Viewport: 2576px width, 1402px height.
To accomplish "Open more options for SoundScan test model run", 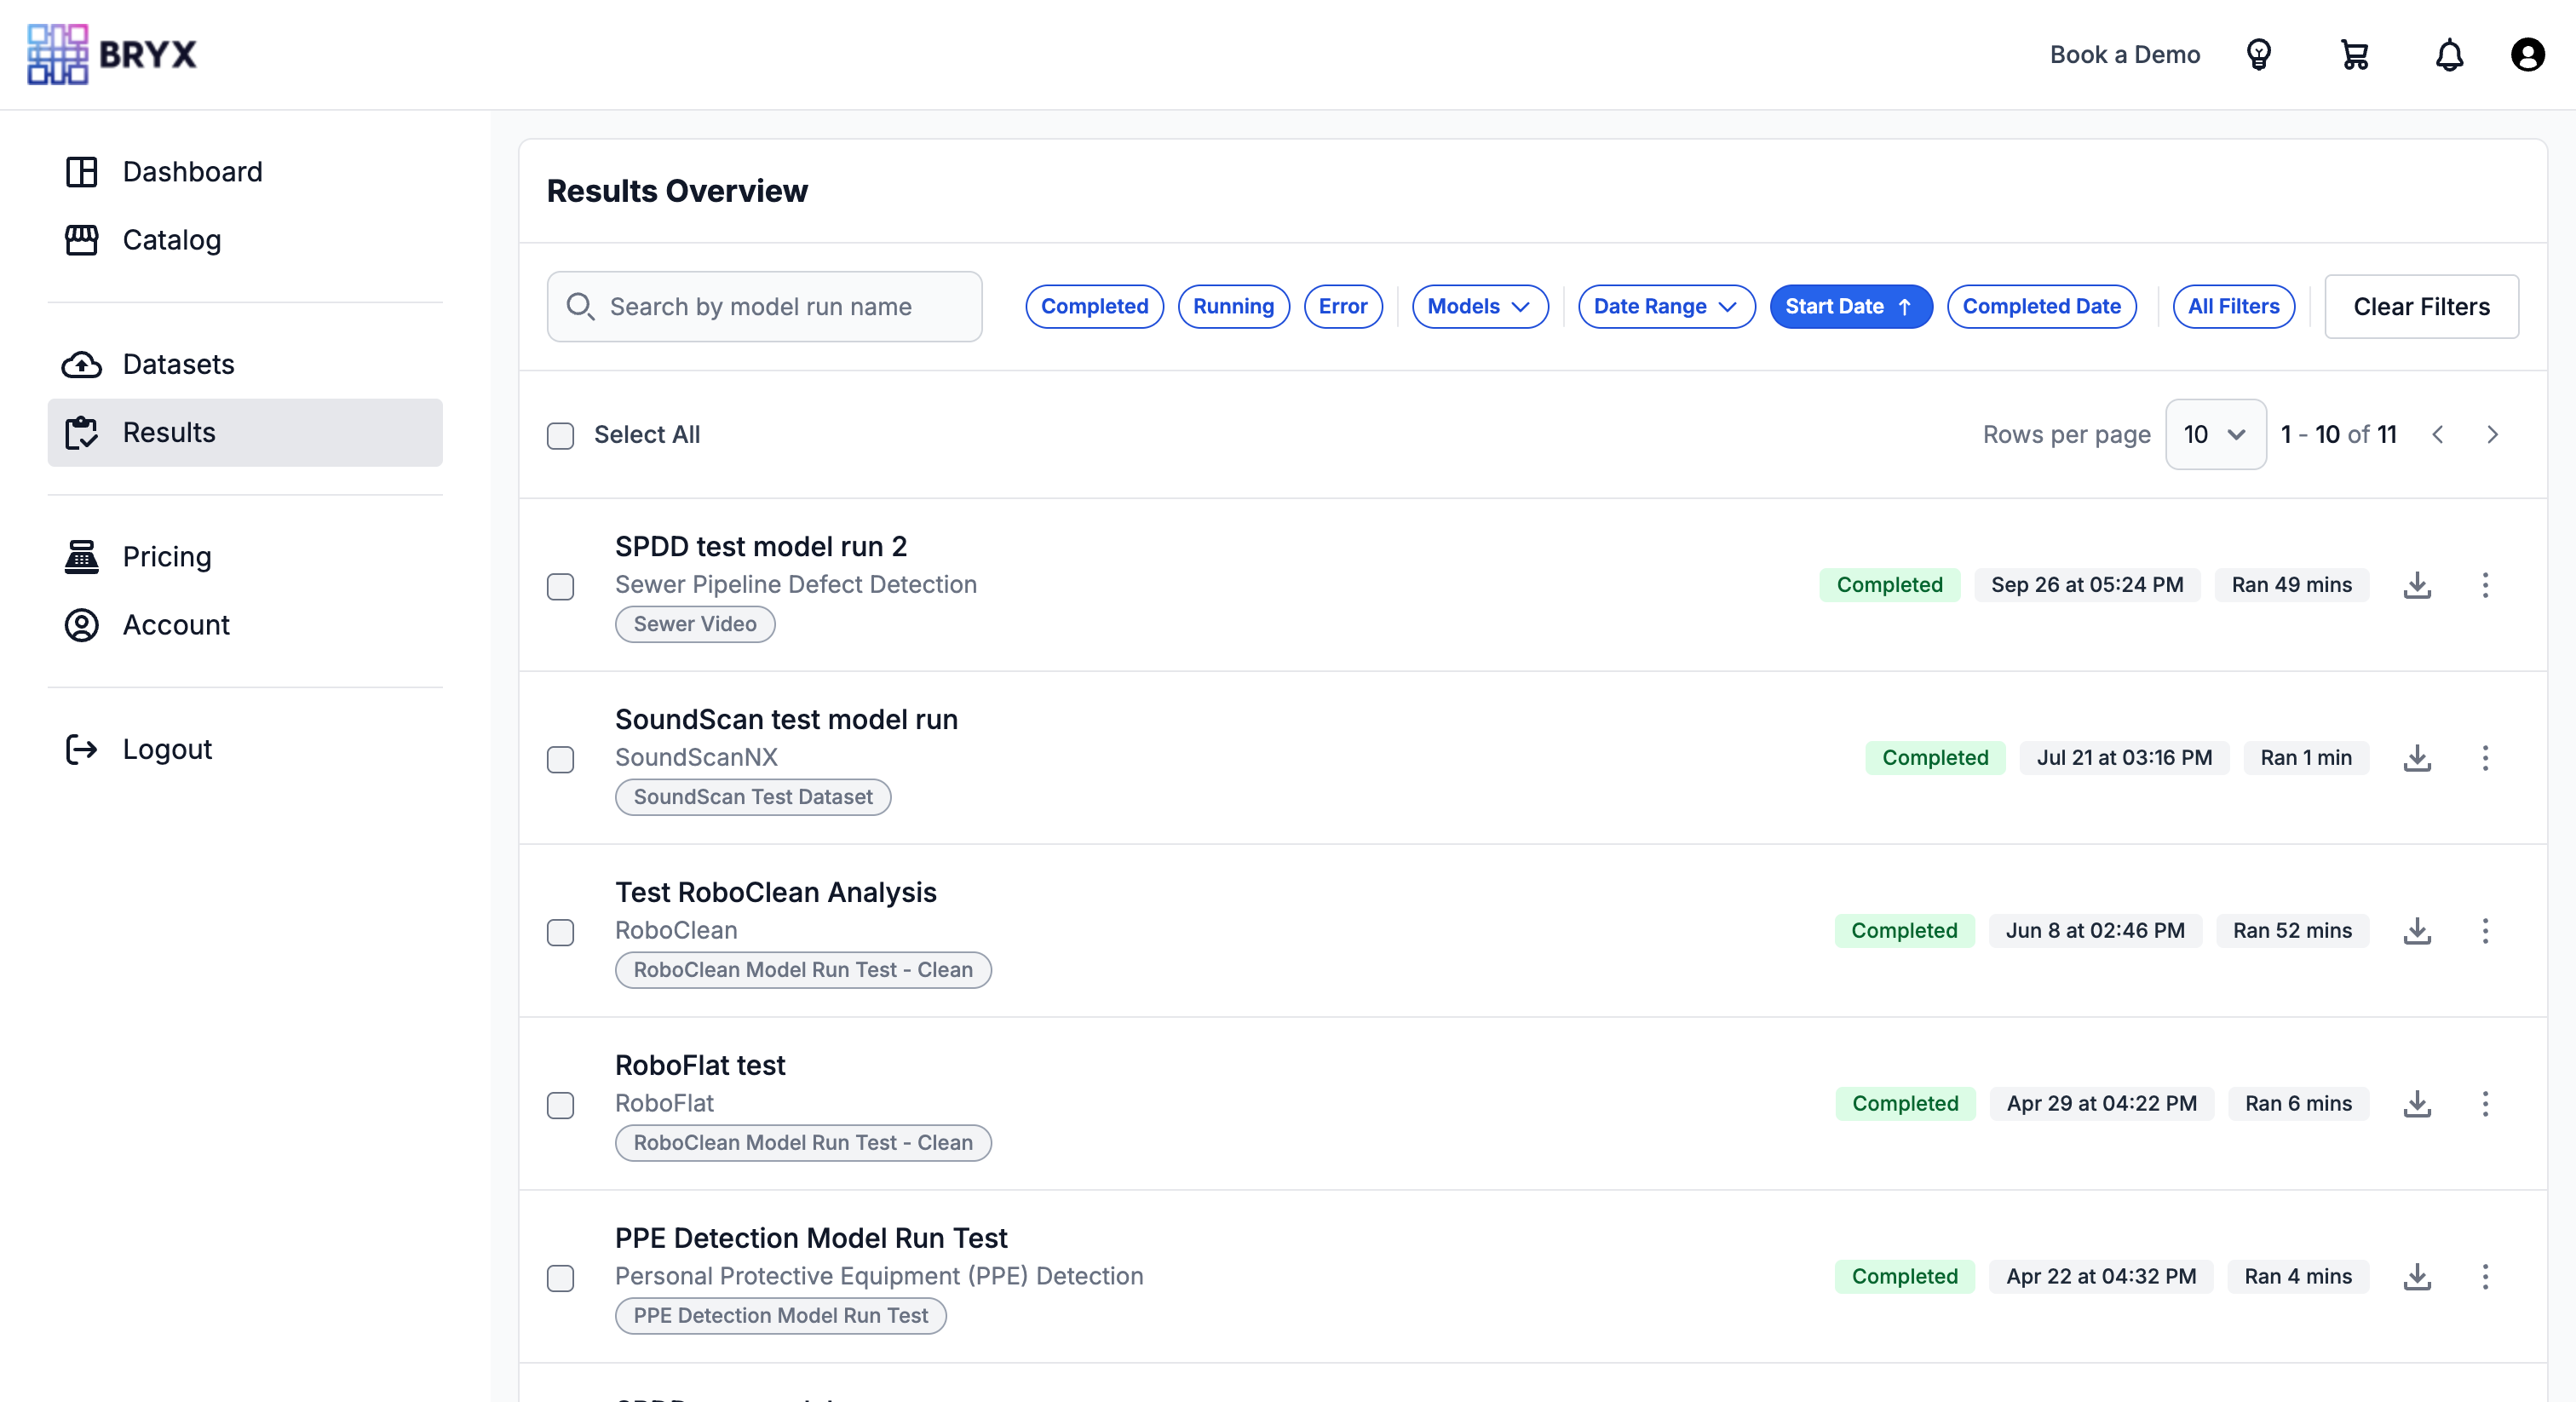I will pyautogui.click(x=2486, y=758).
